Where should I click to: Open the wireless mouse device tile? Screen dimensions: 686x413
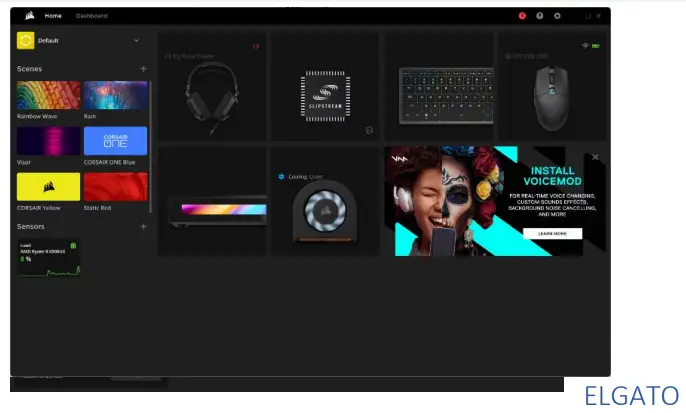point(552,86)
